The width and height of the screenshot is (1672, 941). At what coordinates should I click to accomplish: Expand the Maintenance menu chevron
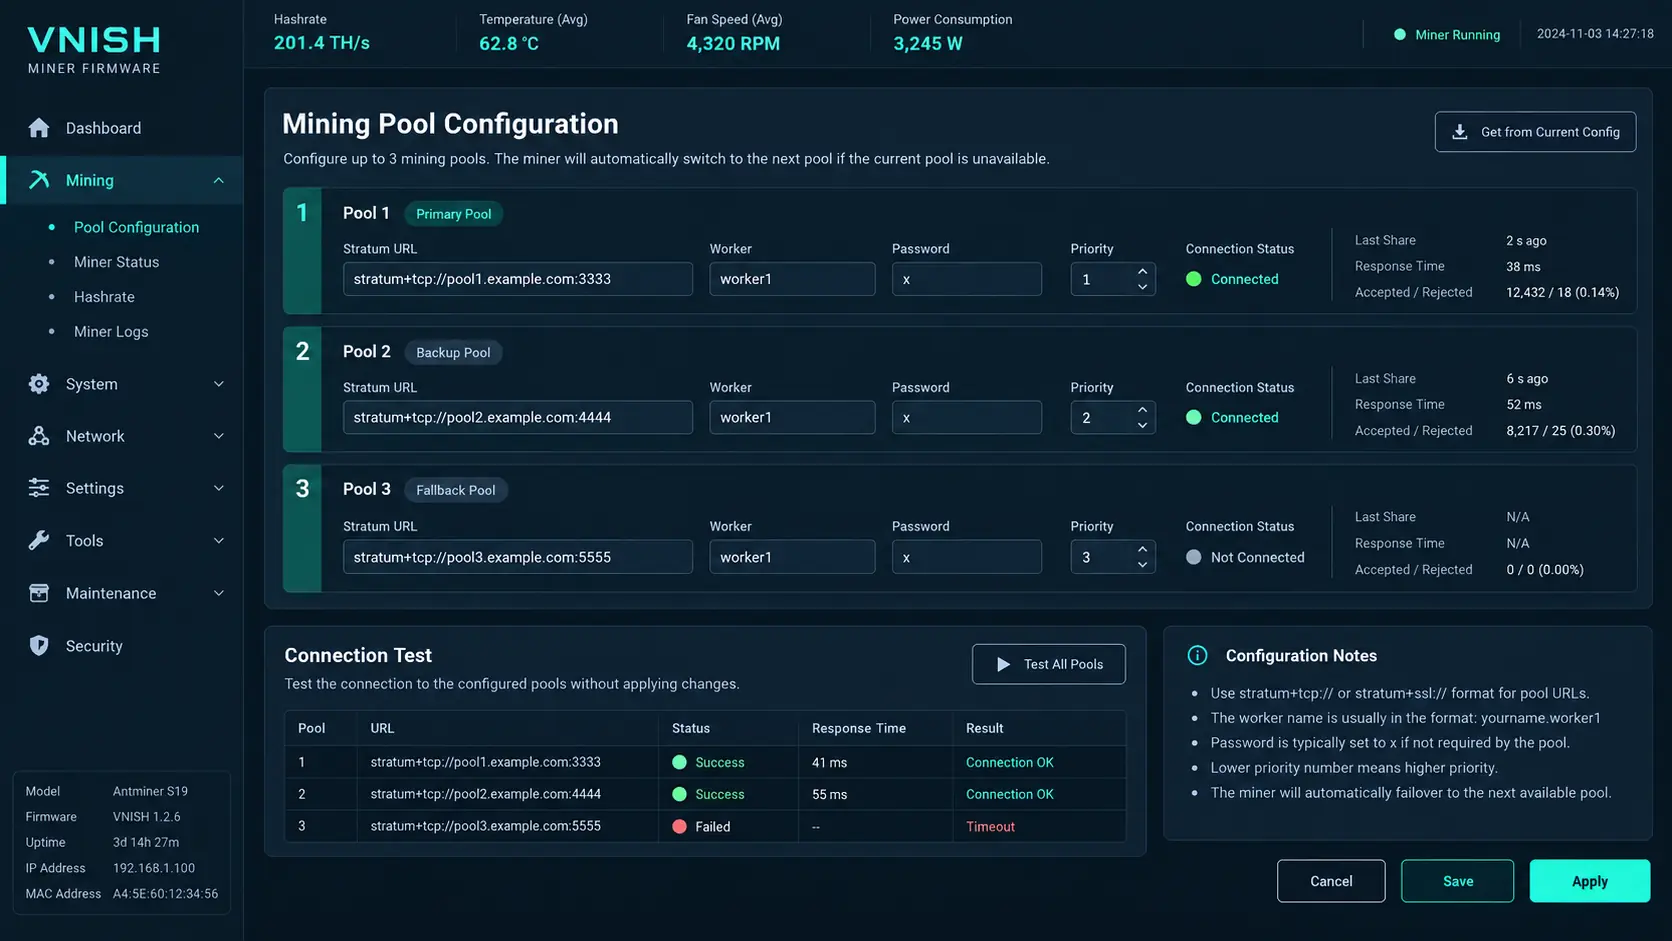coord(219,593)
